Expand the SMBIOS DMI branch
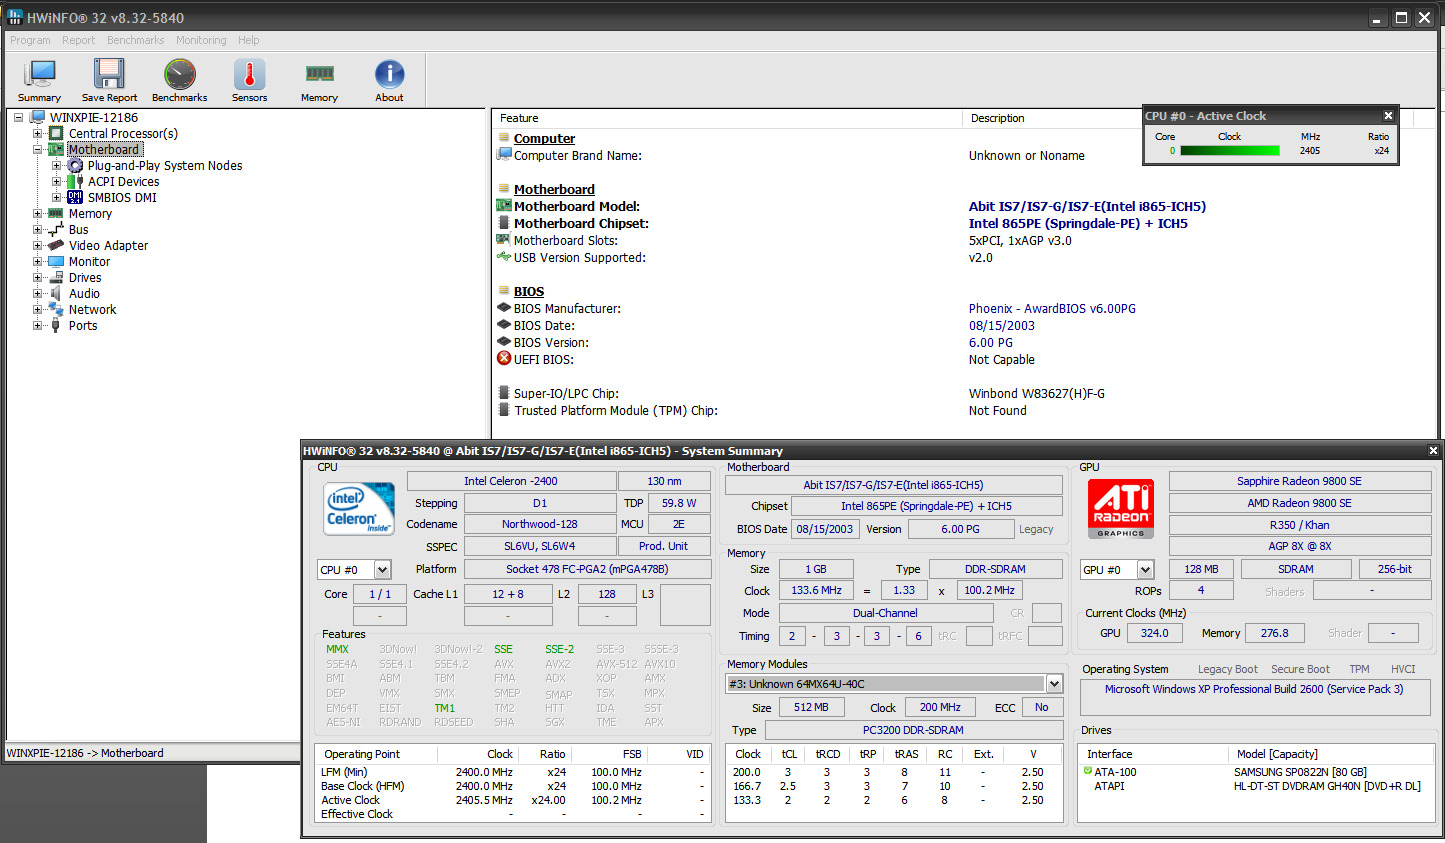The height and width of the screenshot is (843, 1445). click(x=56, y=197)
